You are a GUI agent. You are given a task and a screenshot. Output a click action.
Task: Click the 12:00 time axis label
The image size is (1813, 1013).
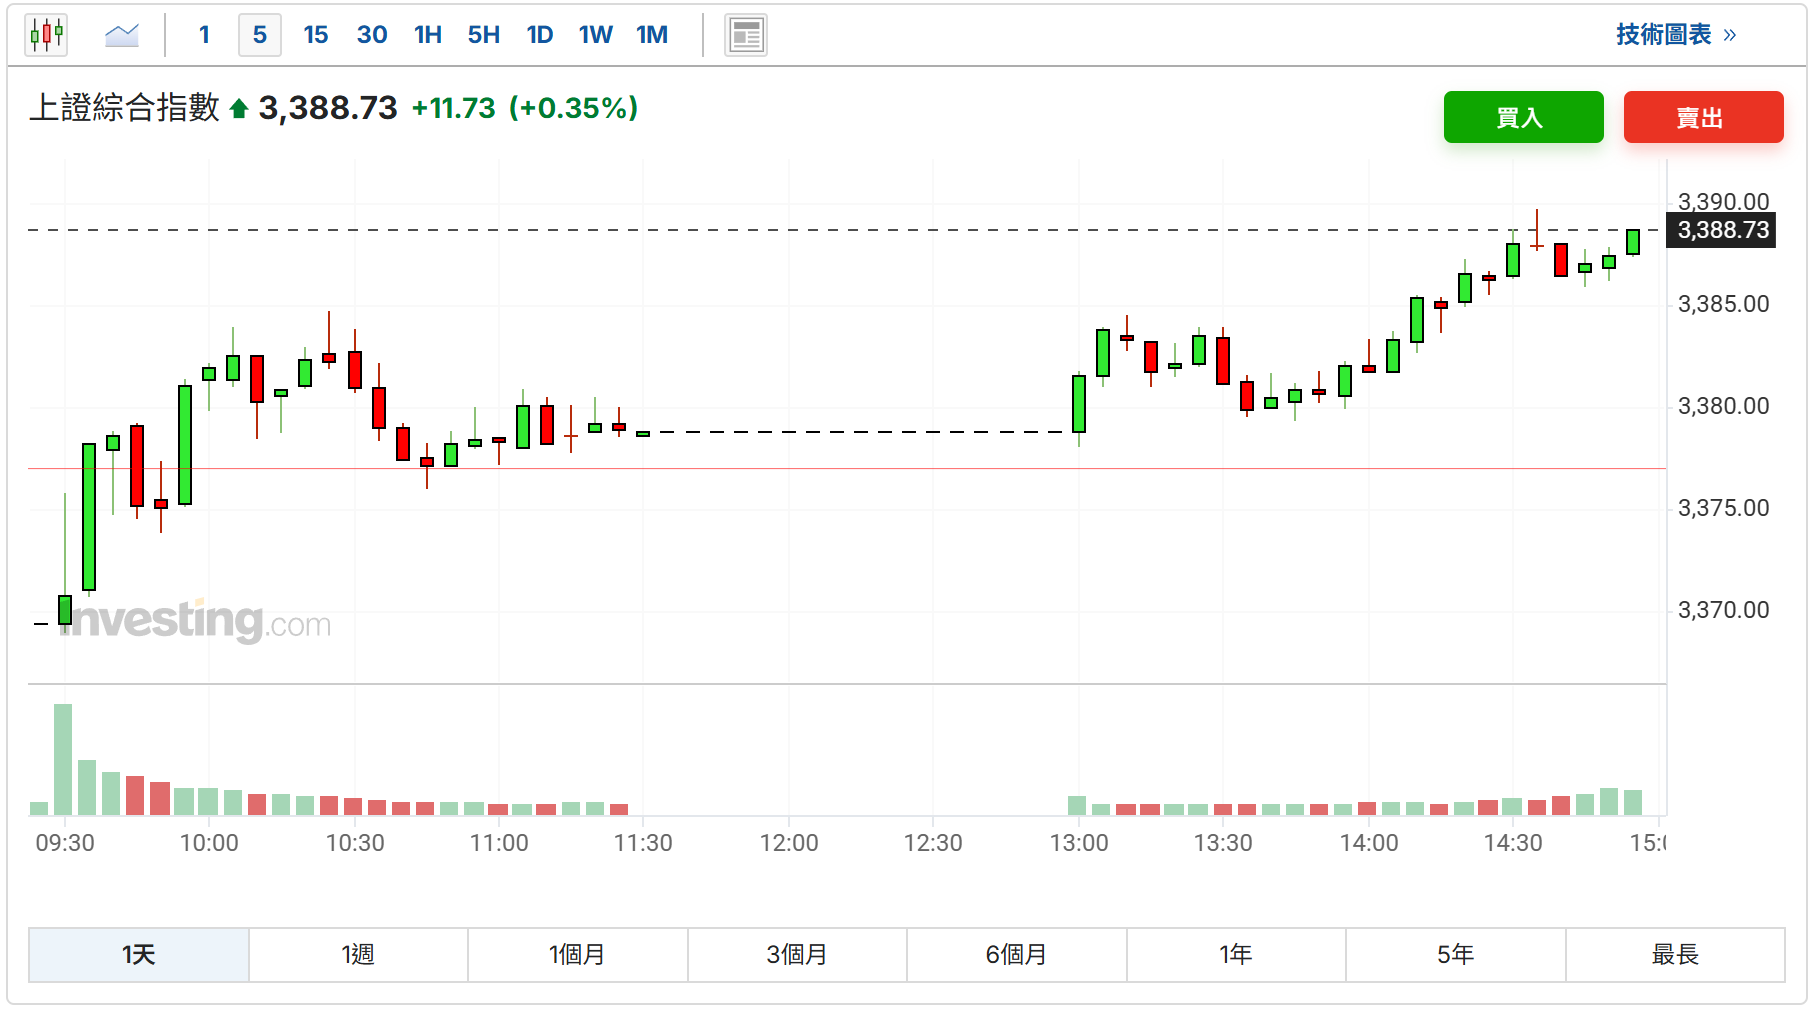pyautogui.click(x=789, y=843)
